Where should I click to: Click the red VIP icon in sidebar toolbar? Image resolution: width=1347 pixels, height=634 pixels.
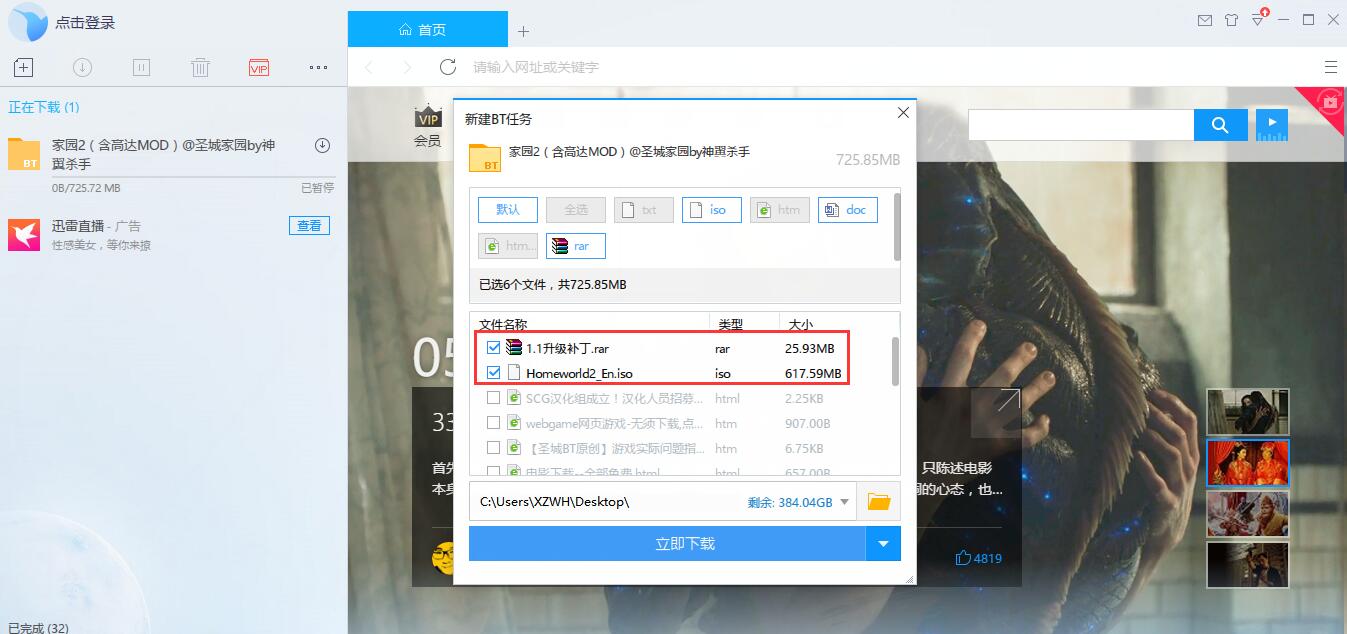click(259, 68)
